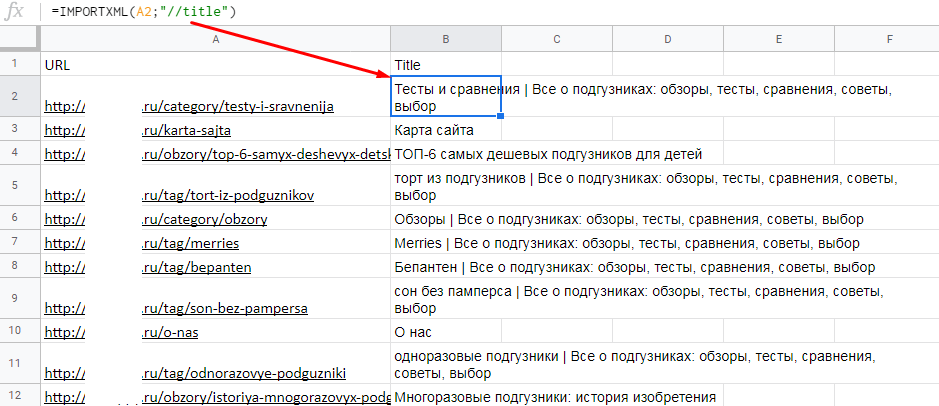Open the o-nas URL link
The image size is (939, 406).
tap(171, 332)
